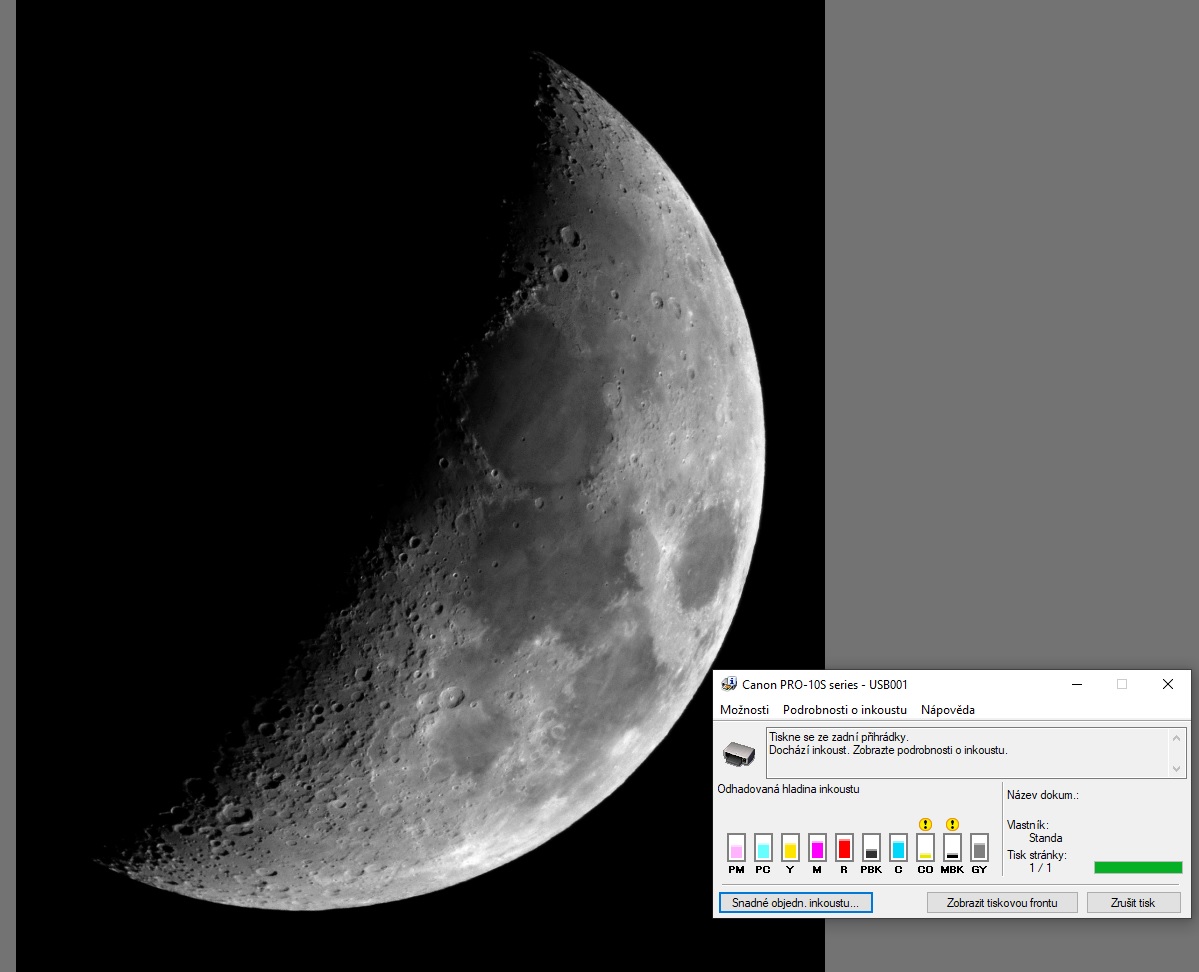This screenshot has height=972, width=1199.
Task: Click the PC photo cyan ink tank
Action: (x=763, y=848)
